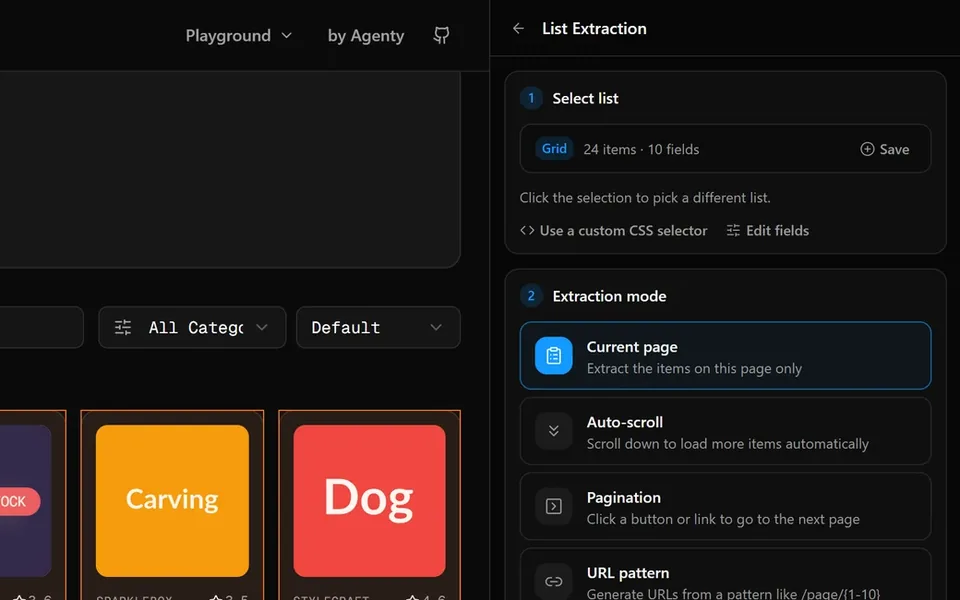Open the GitHub icon link
Viewport: 960px width, 600px height.
[441, 36]
